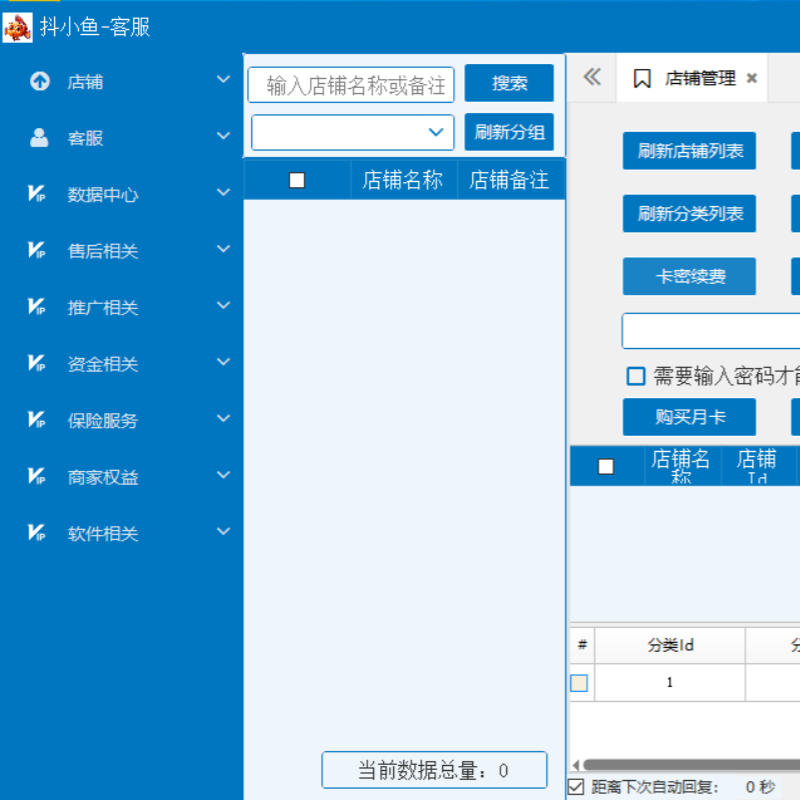Sort by the 店铺名称 column in left list

tap(403, 180)
